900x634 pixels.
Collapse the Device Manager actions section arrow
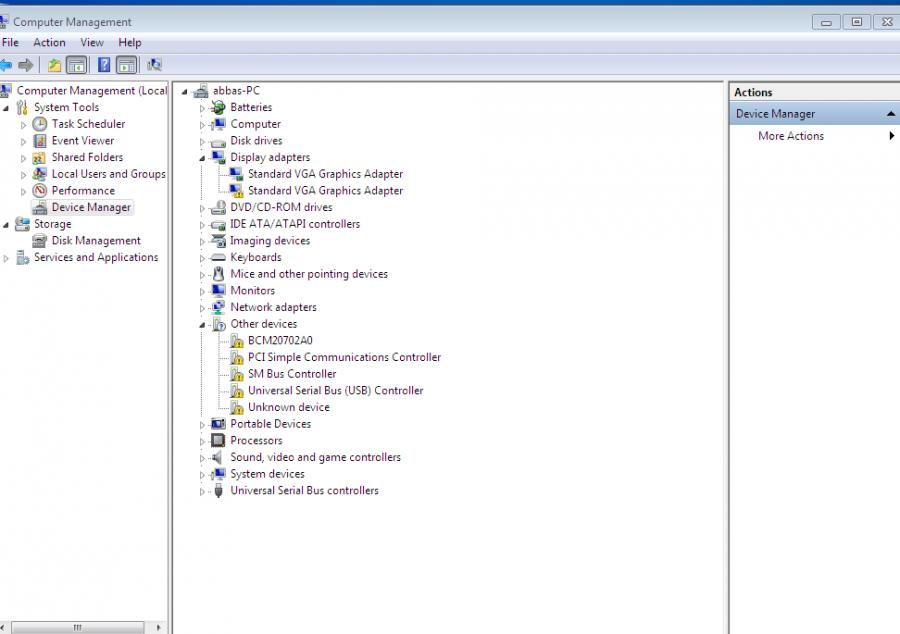click(x=890, y=114)
